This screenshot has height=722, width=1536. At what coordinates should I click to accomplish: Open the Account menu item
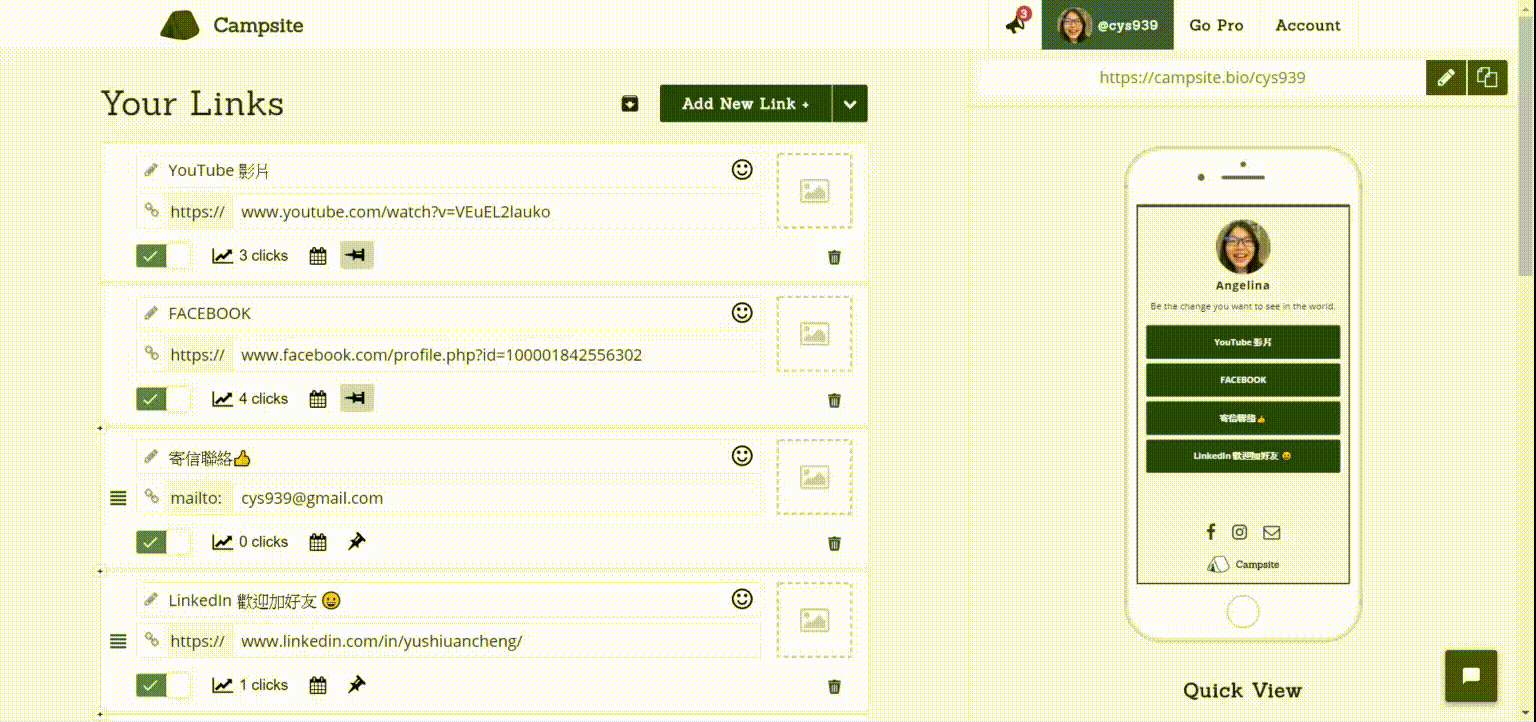click(1308, 25)
